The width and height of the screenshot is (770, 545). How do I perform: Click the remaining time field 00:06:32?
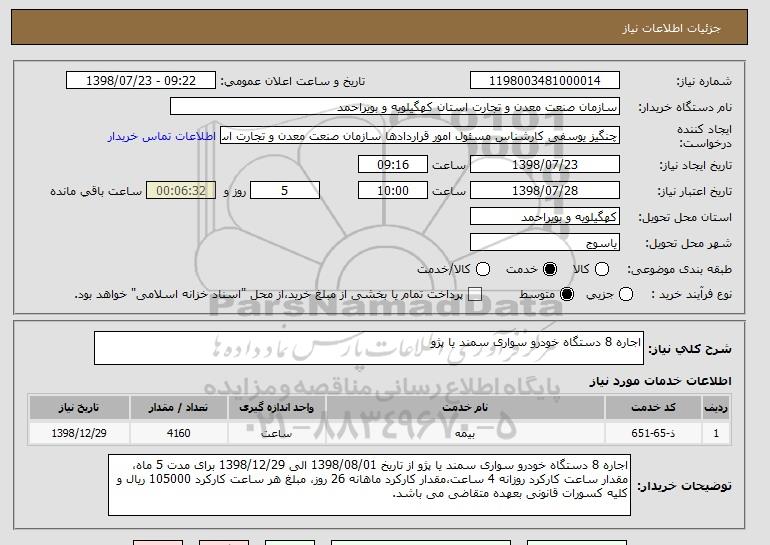point(181,191)
